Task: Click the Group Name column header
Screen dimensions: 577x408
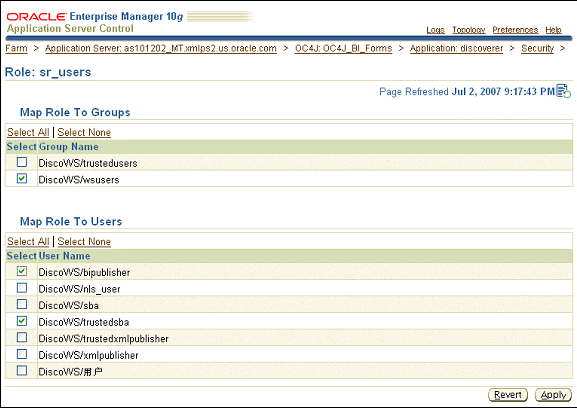Action: pyautogui.click(x=69, y=147)
